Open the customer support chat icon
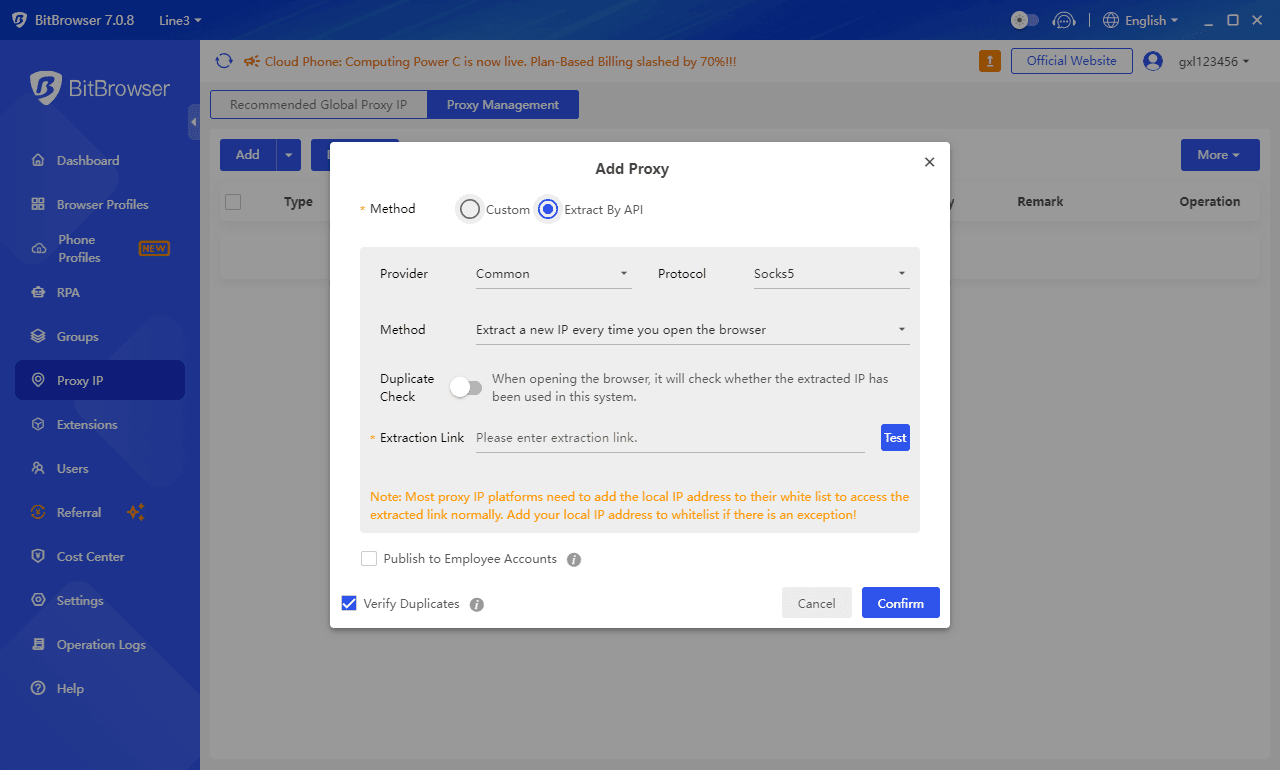This screenshot has width=1280, height=770. (1064, 20)
